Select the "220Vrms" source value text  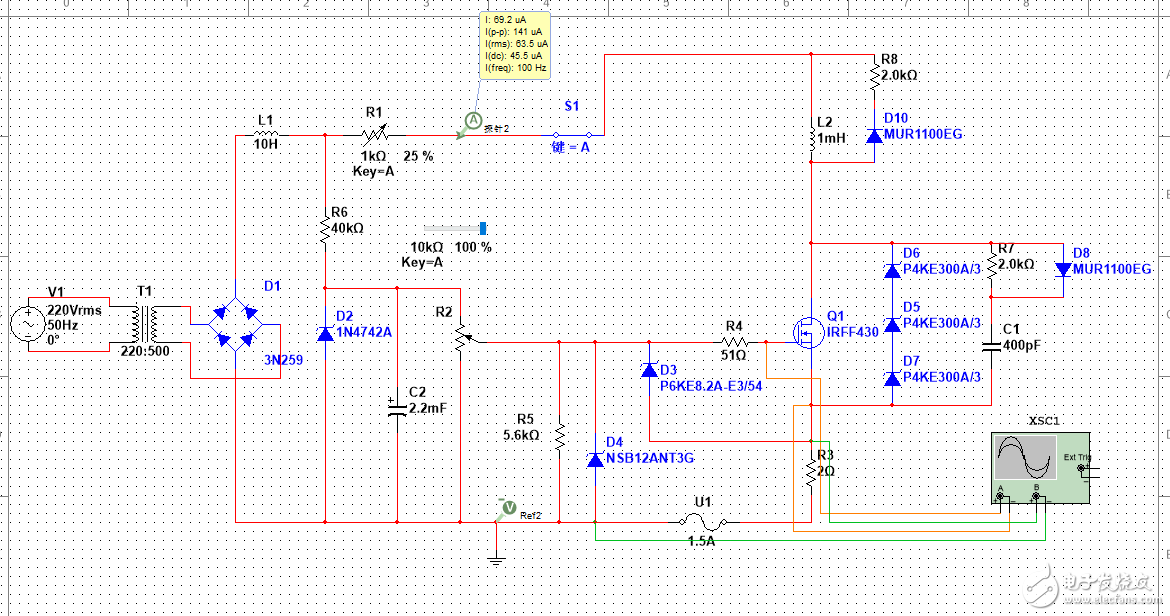tap(74, 309)
